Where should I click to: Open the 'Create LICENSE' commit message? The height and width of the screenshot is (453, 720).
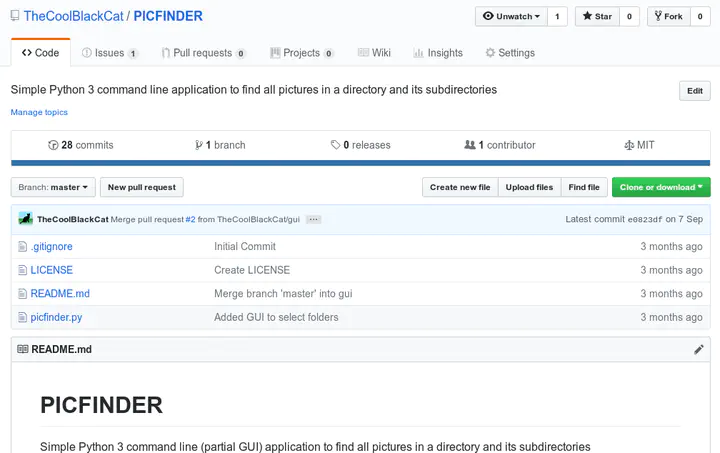click(252, 270)
